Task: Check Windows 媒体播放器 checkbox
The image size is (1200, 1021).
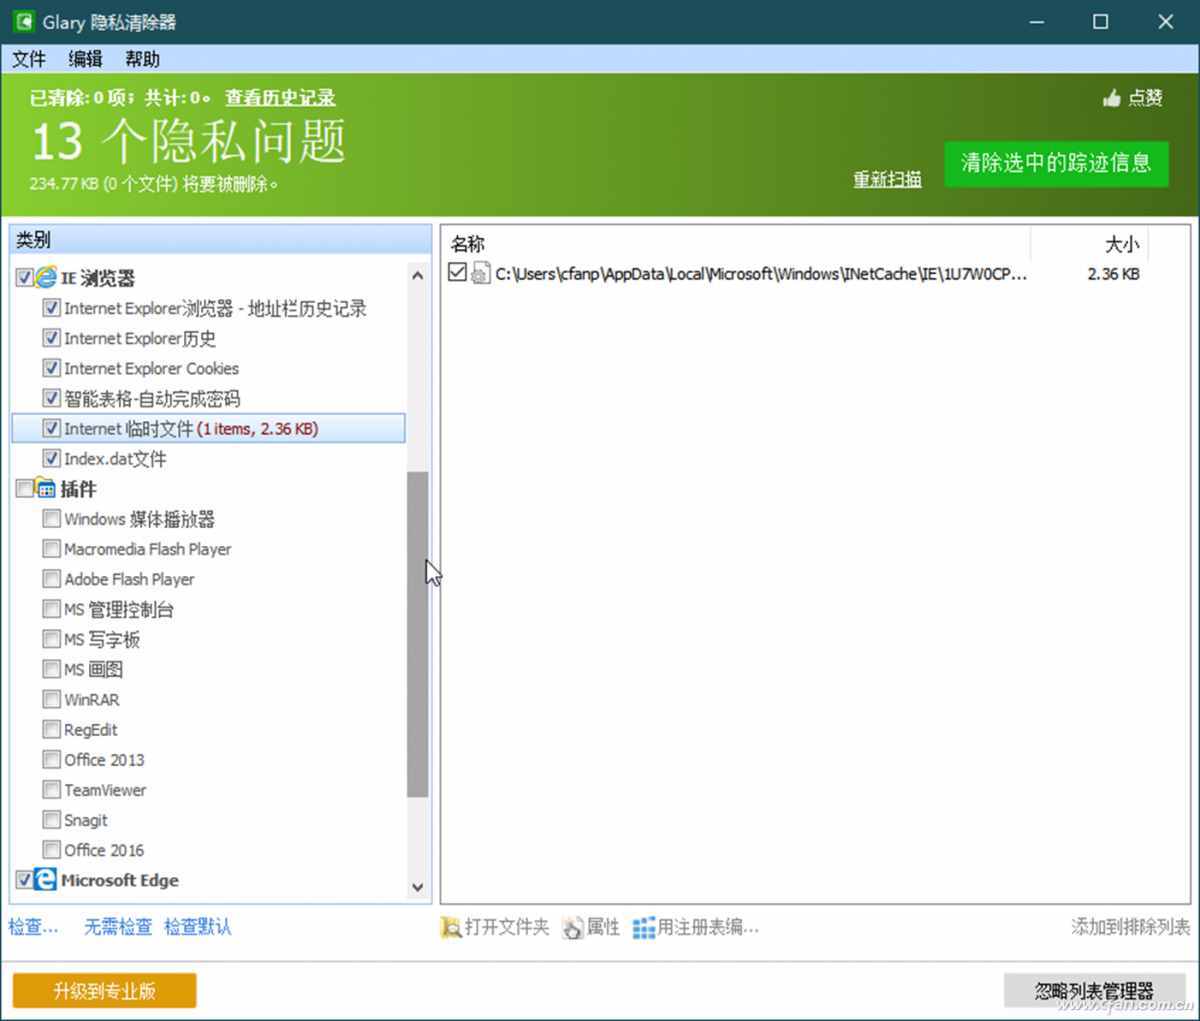Action: [52, 519]
